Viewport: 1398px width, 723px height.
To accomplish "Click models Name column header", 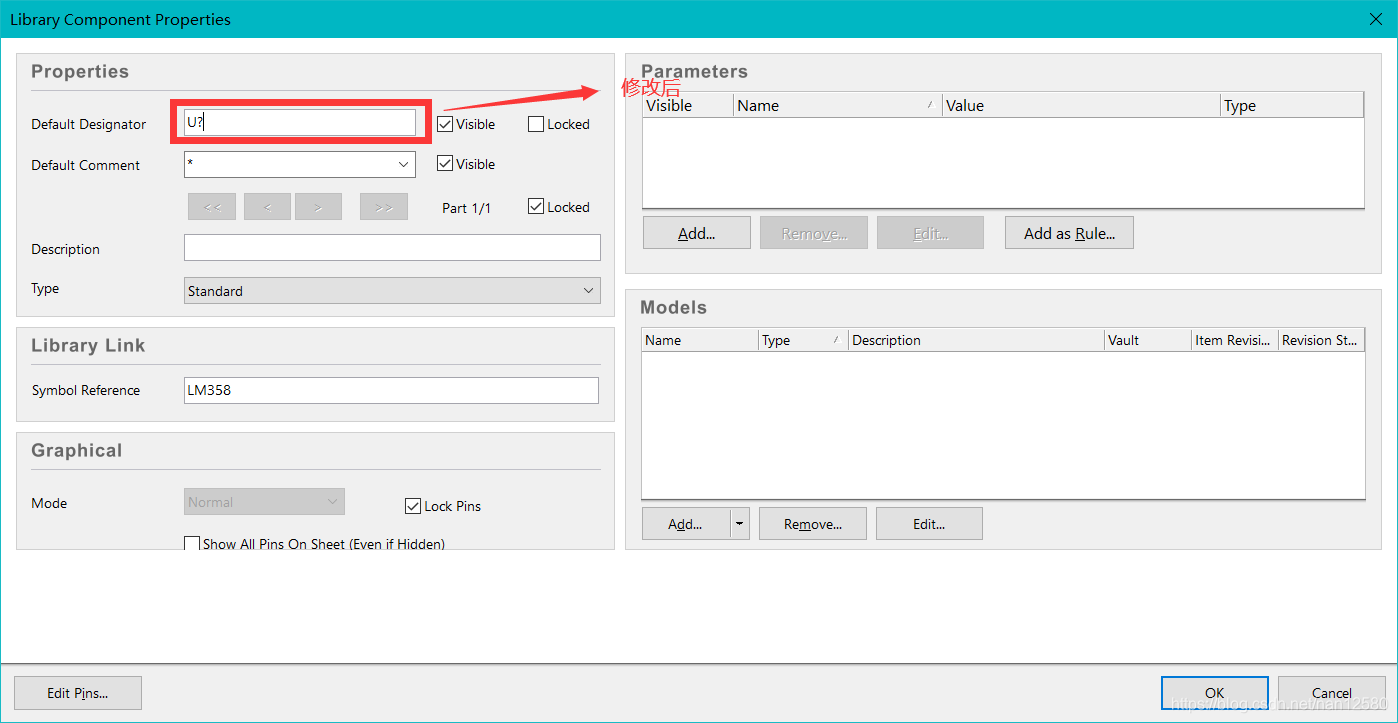I will (x=700, y=340).
